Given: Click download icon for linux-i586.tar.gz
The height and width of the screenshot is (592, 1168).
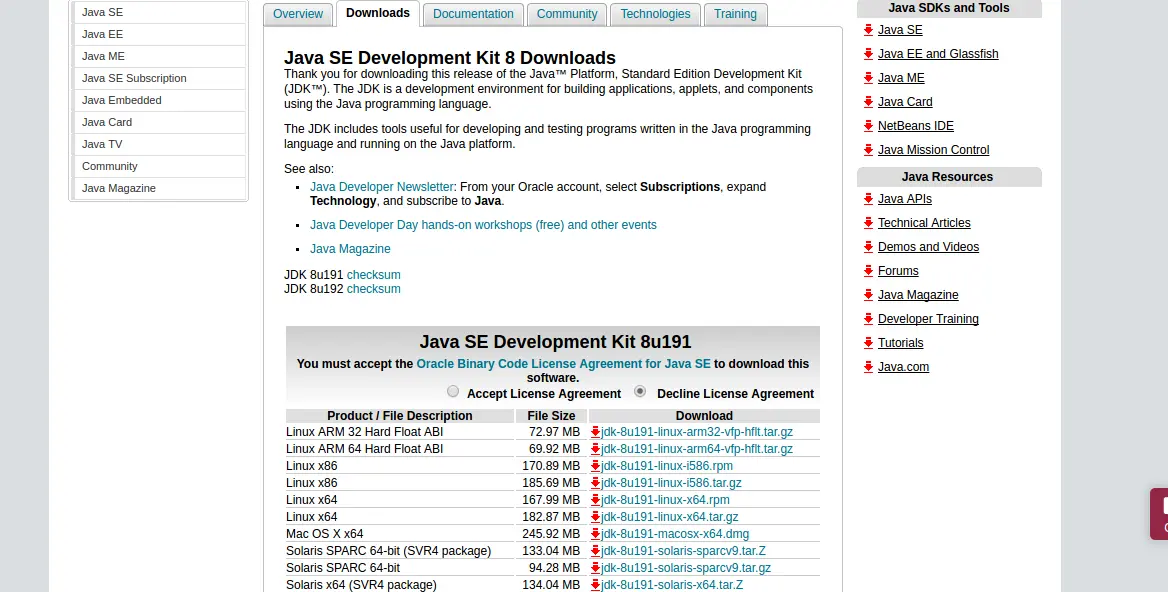Looking at the screenshot, I should click(595, 483).
